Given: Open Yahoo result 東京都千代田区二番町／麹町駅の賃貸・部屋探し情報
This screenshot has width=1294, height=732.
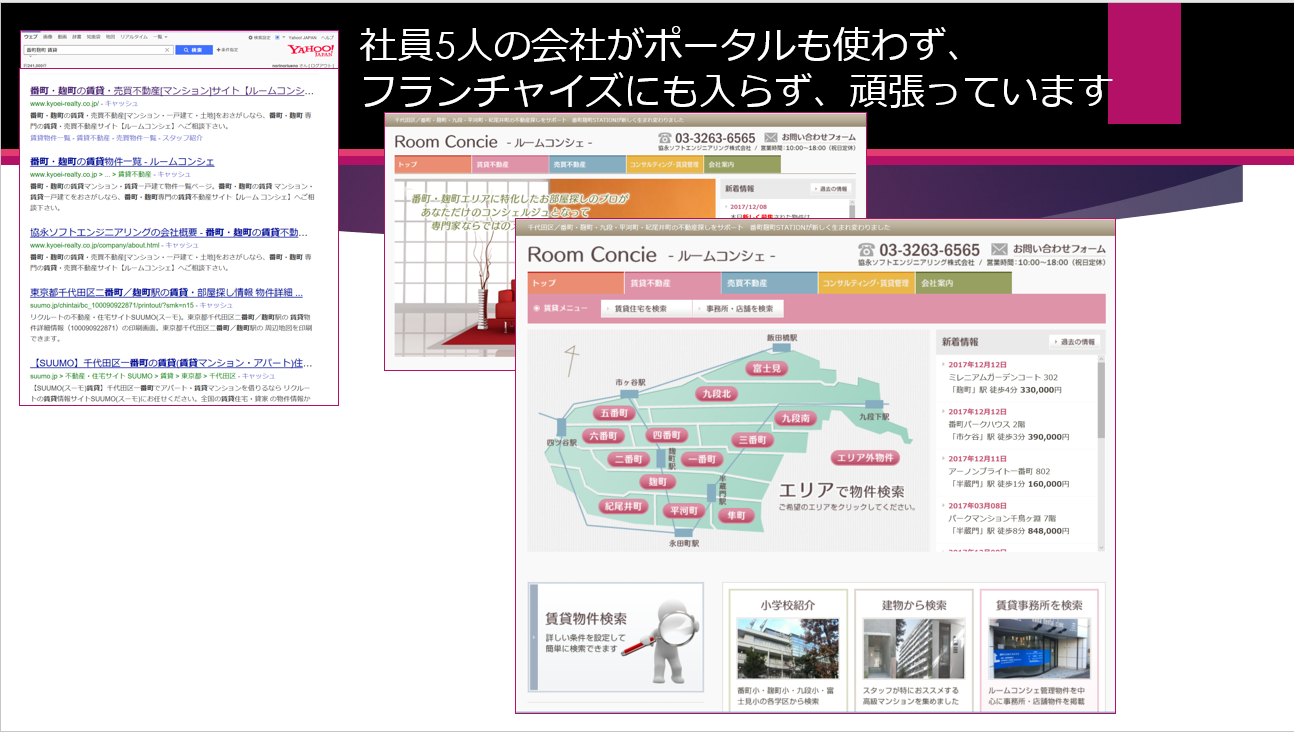Looking at the screenshot, I should click(166, 292).
